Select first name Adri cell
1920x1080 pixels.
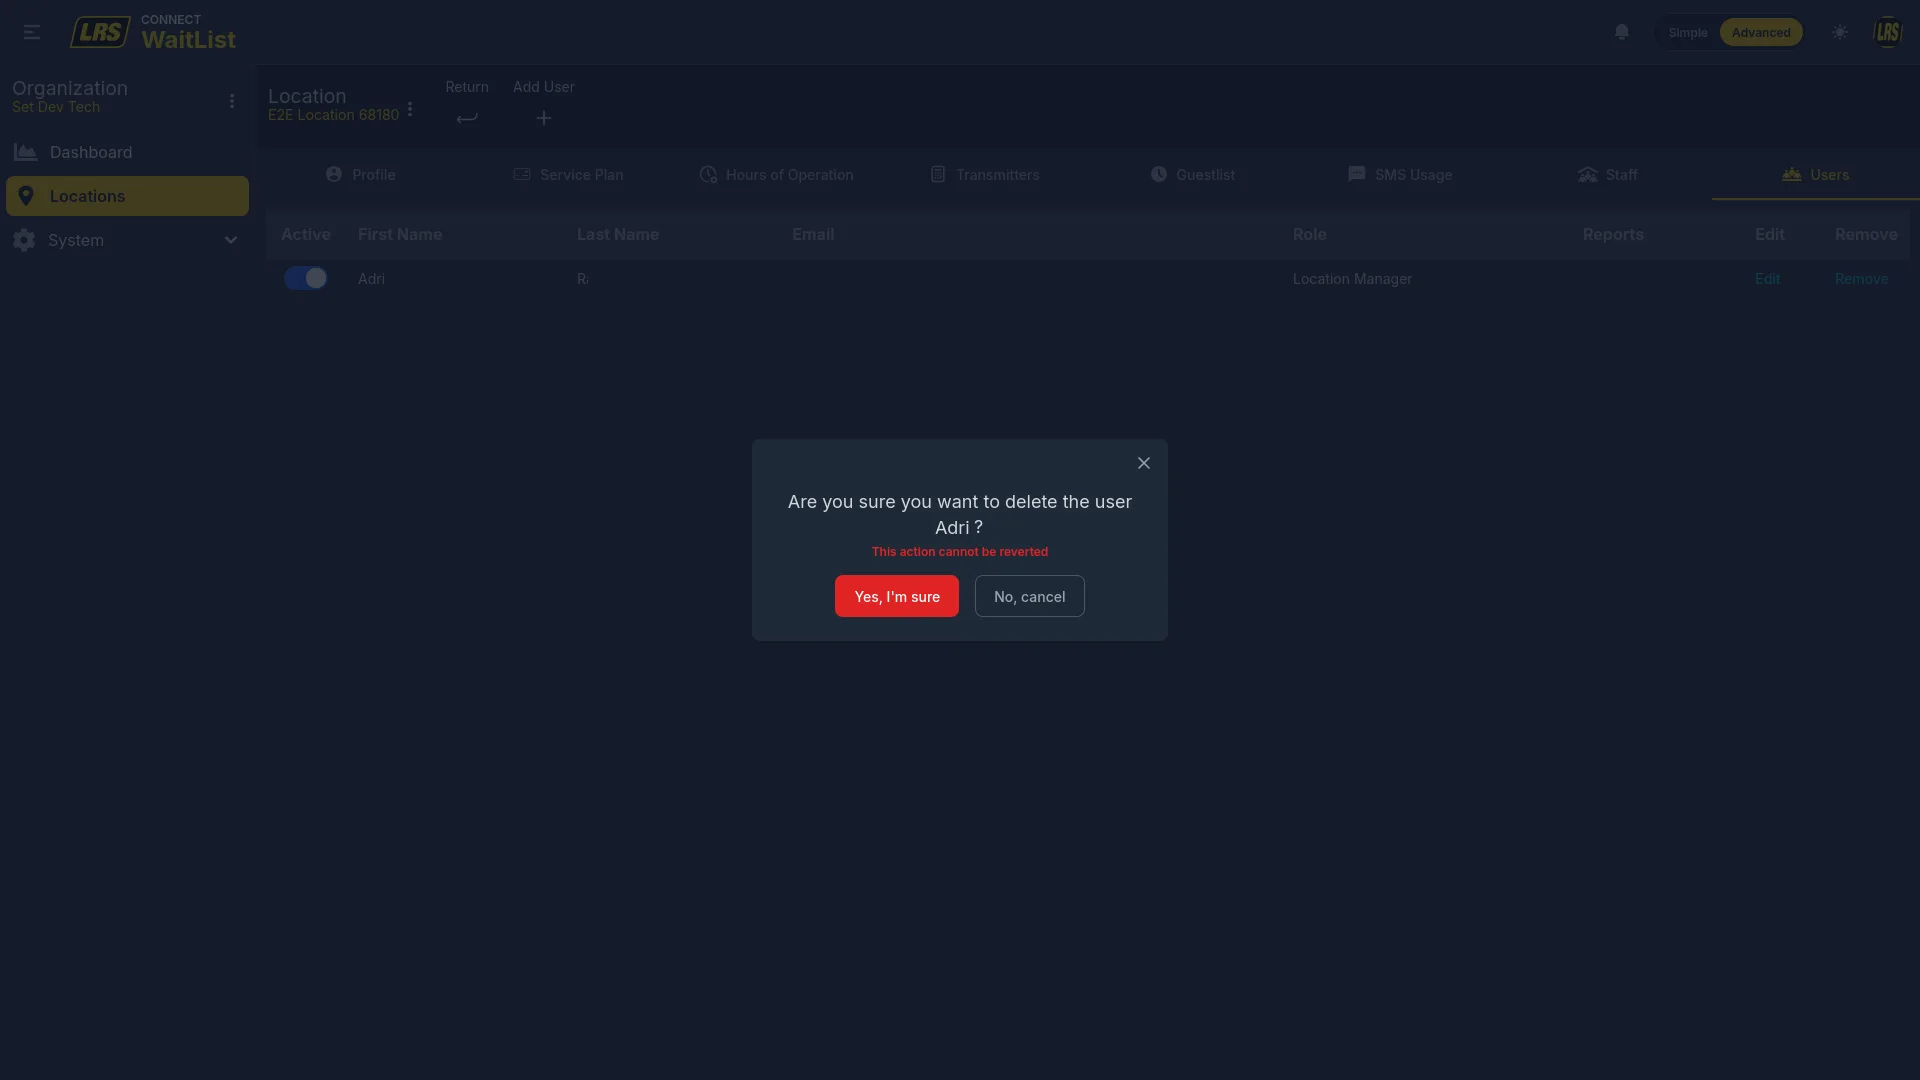(x=371, y=279)
